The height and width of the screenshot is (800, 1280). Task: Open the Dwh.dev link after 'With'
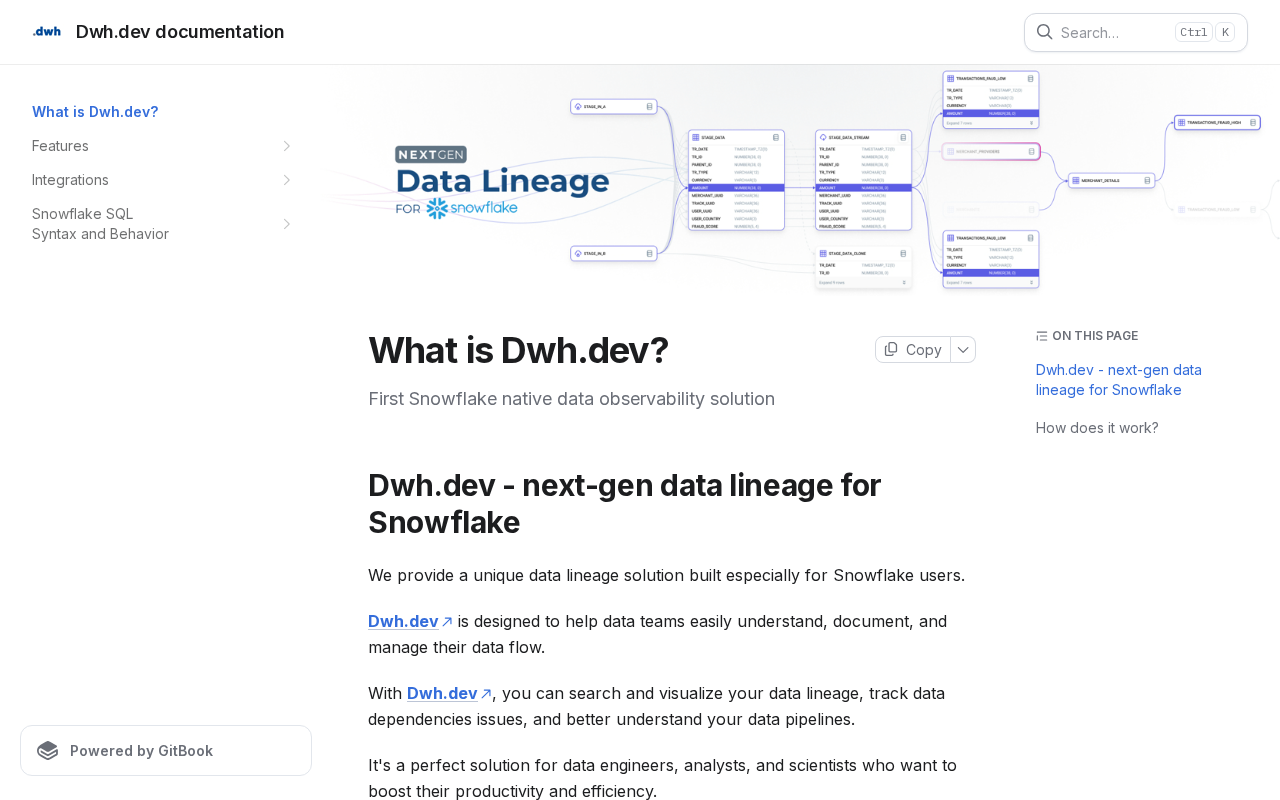[449, 693]
